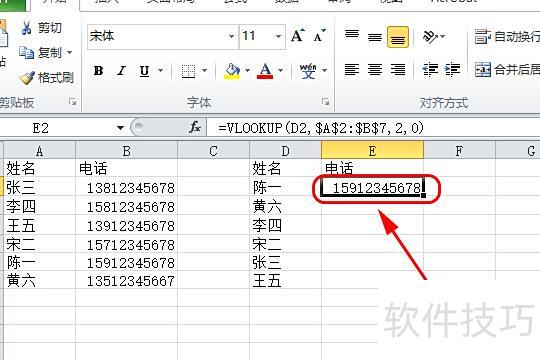Select 宋二 in column D
This screenshot has width=540, height=360.
click(x=285, y=245)
